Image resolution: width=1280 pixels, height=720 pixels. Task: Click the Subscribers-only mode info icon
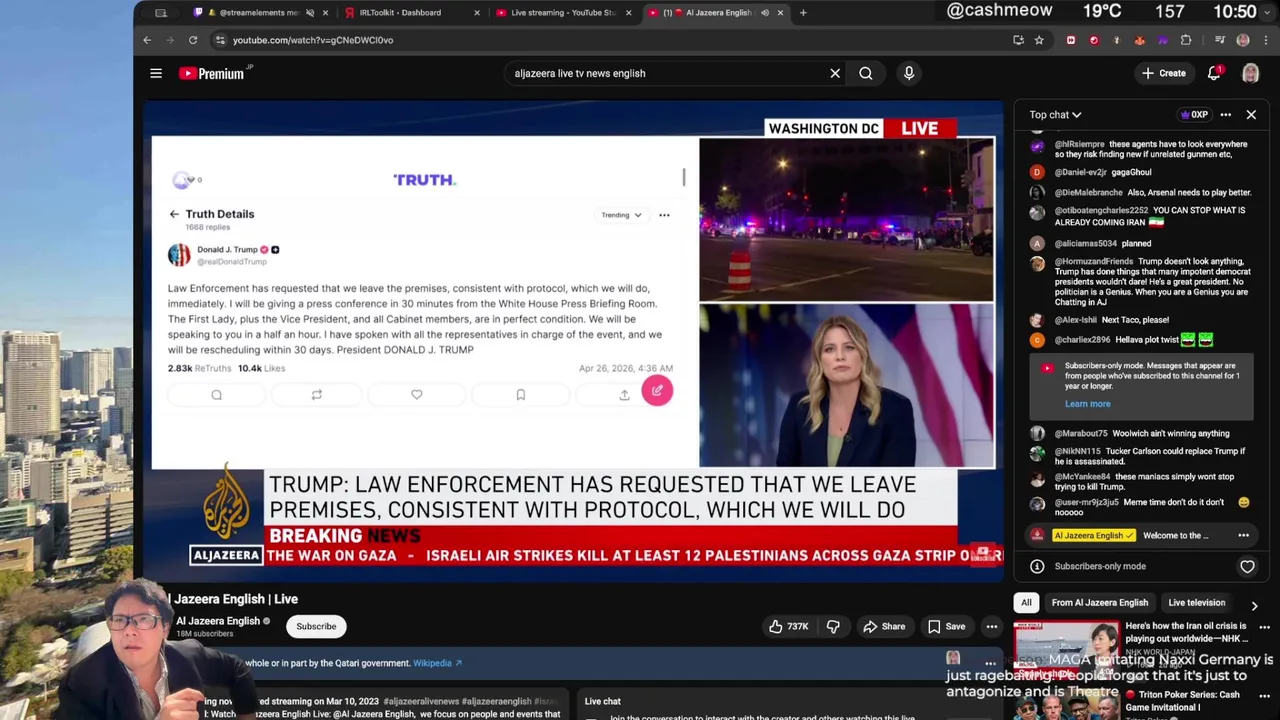pos(1037,566)
